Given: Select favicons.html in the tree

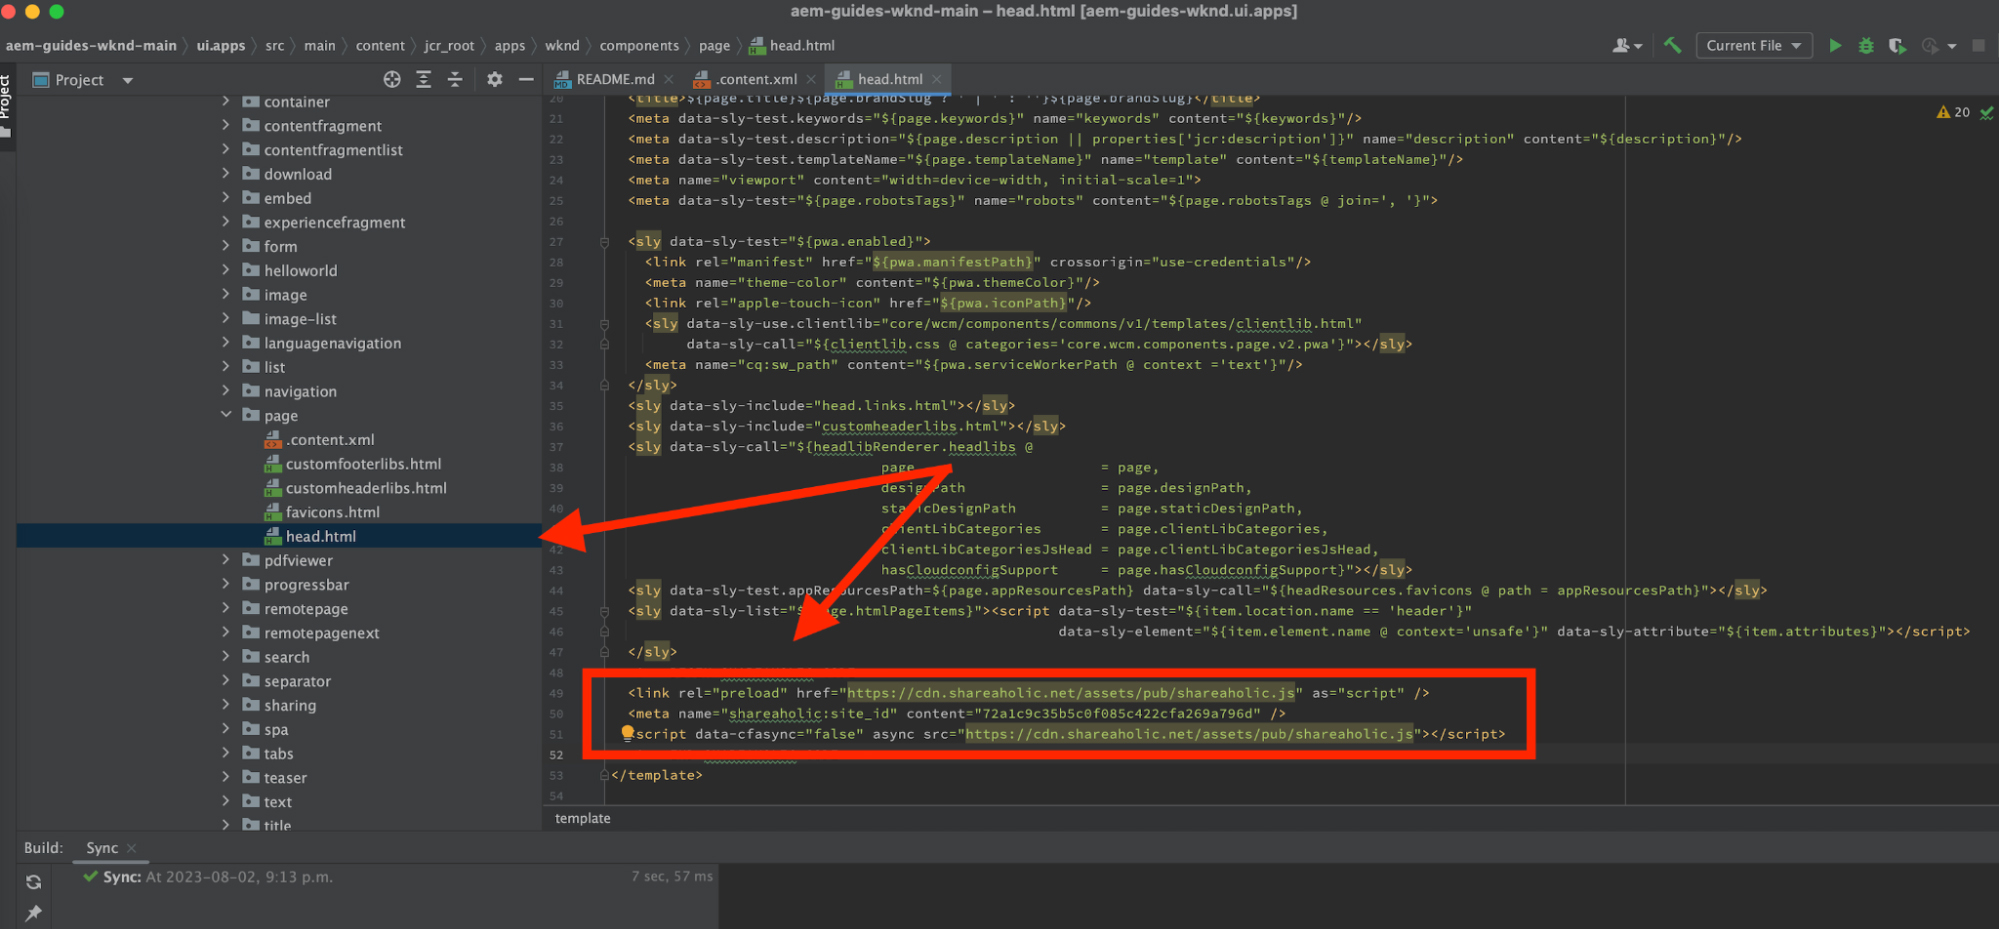Looking at the screenshot, I should 332,512.
